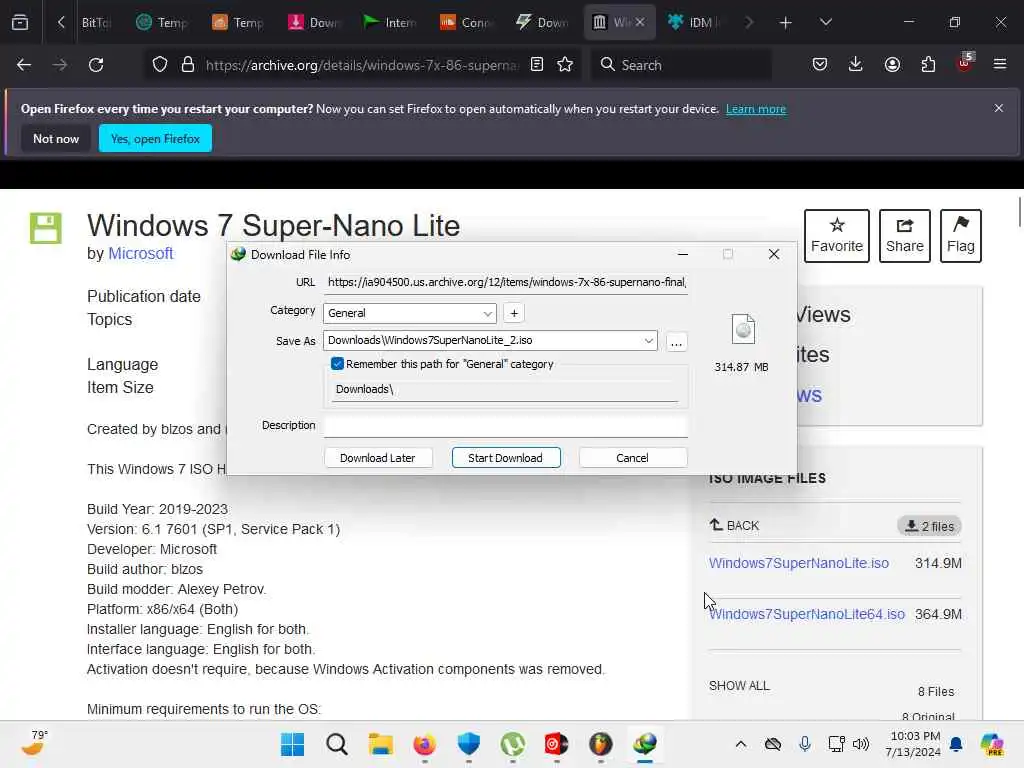Switch to the BitTorrent tab
The height and width of the screenshot is (768, 1024).
point(95,22)
